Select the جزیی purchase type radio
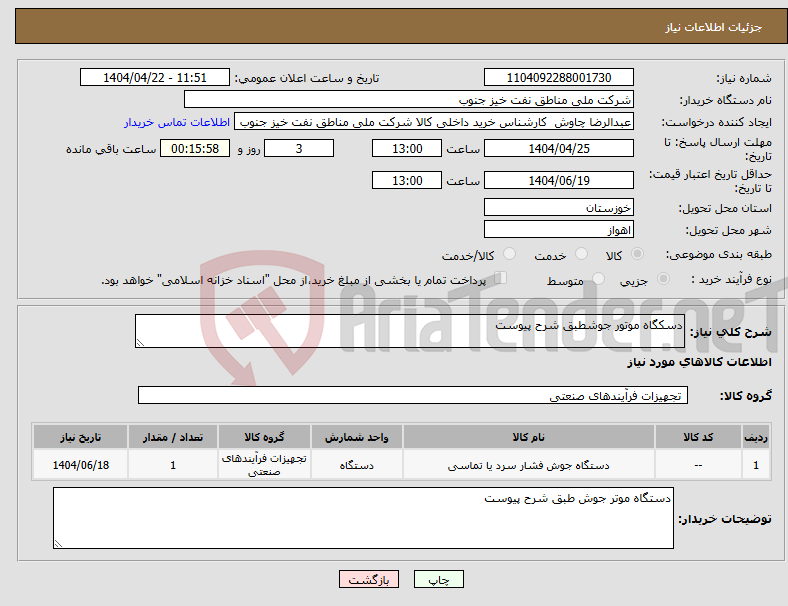This screenshot has width=788, height=606. 663,278
